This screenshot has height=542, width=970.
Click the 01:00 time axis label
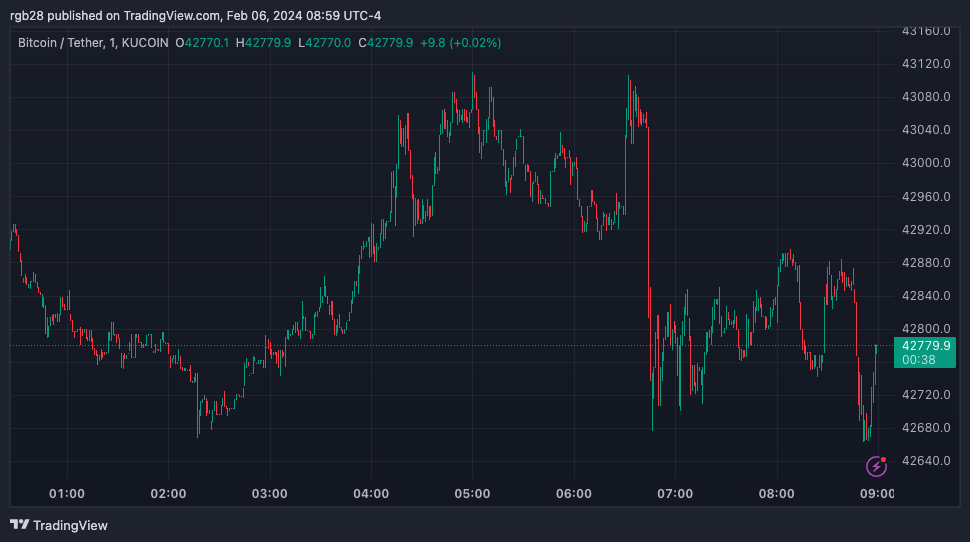(67, 494)
